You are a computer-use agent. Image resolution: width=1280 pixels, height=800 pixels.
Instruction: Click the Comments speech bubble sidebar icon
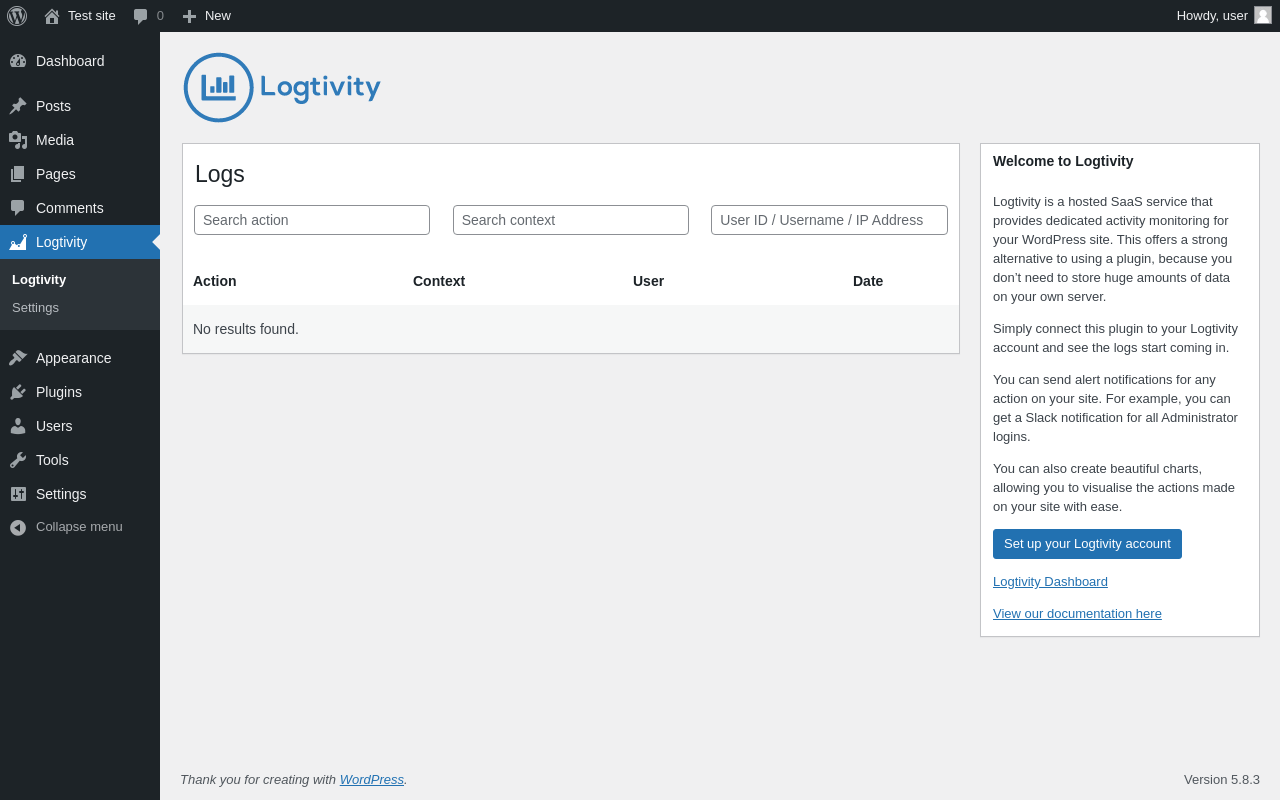[18, 208]
